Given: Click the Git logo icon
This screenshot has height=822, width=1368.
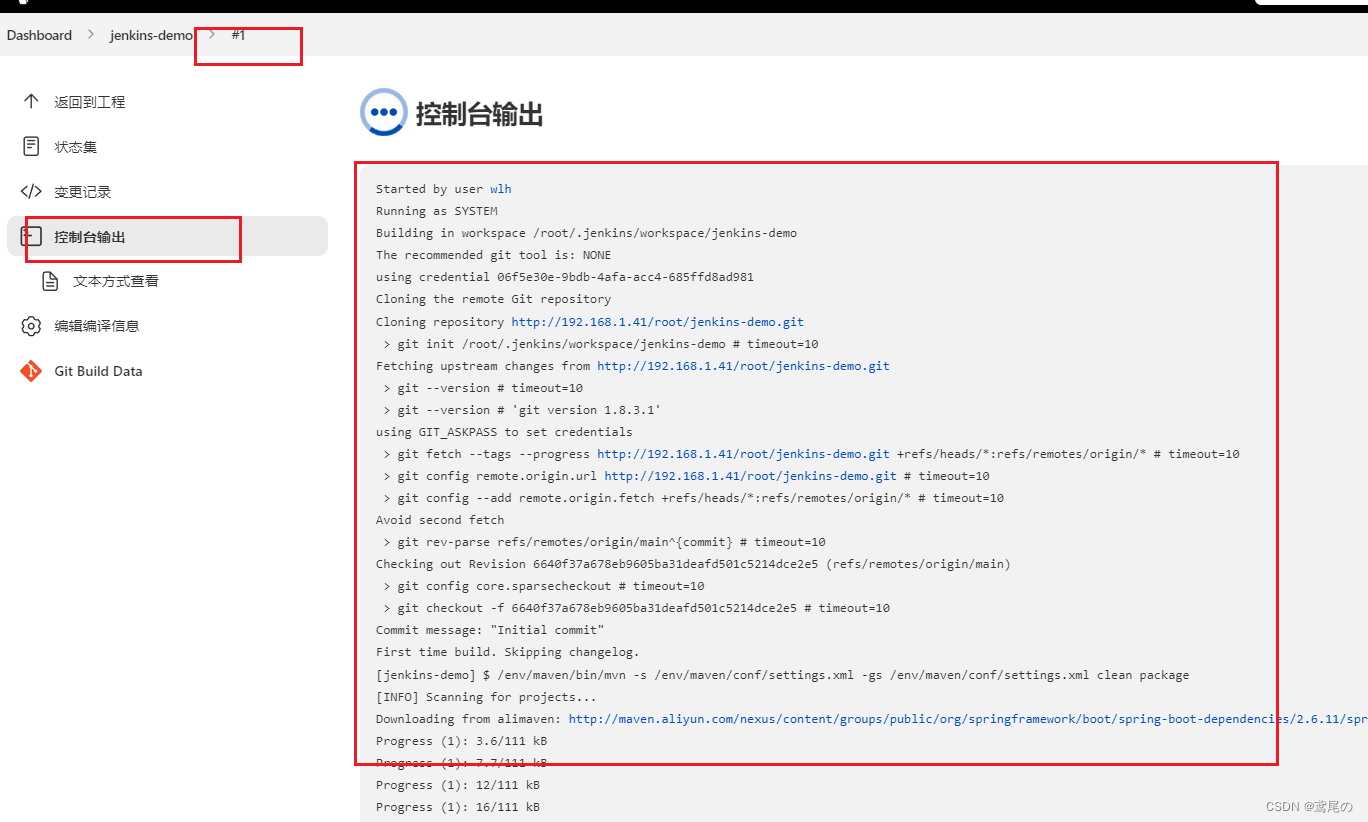Looking at the screenshot, I should click(31, 371).
